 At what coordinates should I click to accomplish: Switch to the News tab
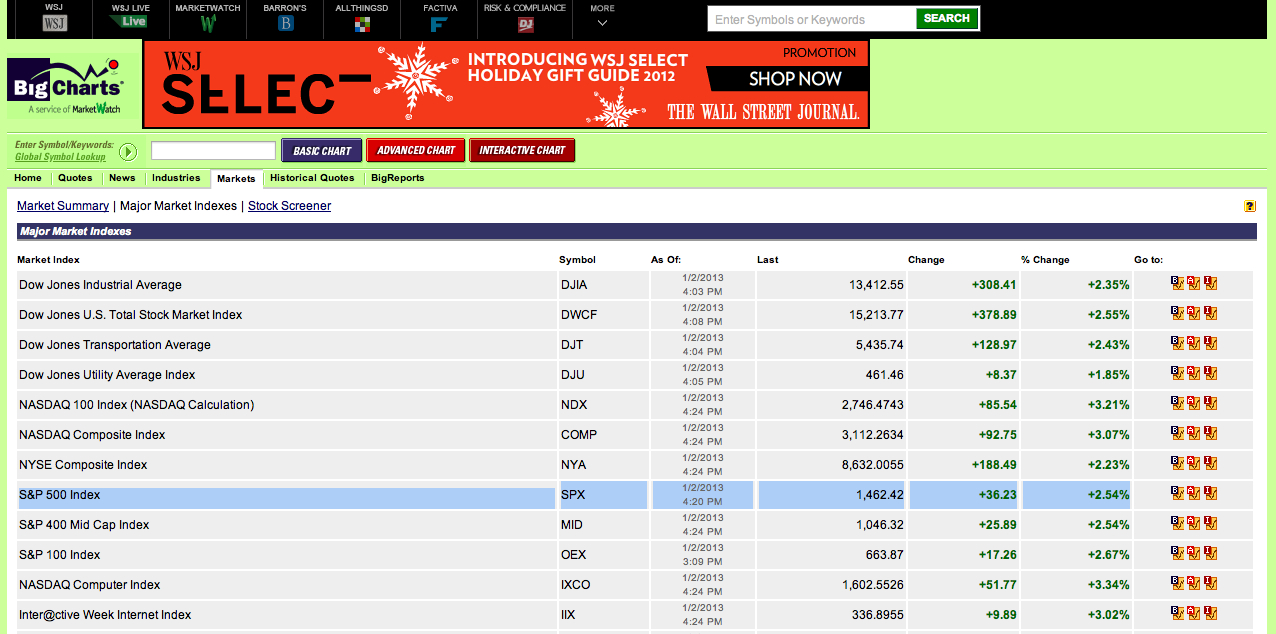pos(122,178)
